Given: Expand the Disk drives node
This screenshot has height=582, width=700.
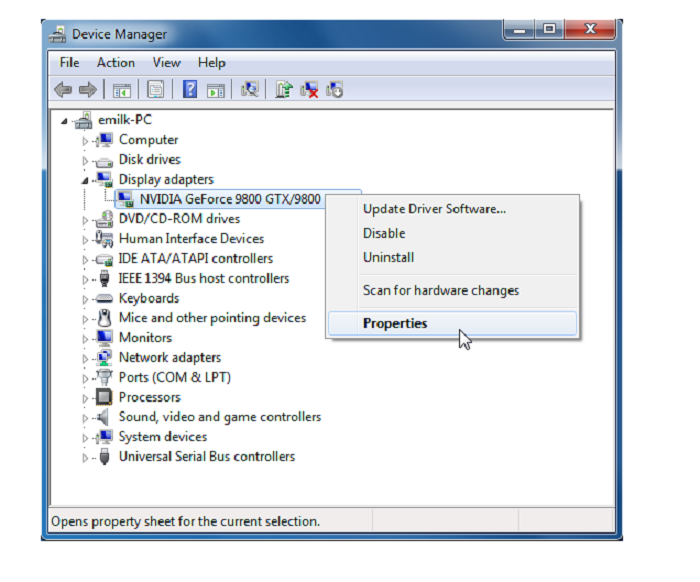Looking at the screenshot, I should point(85,161).
